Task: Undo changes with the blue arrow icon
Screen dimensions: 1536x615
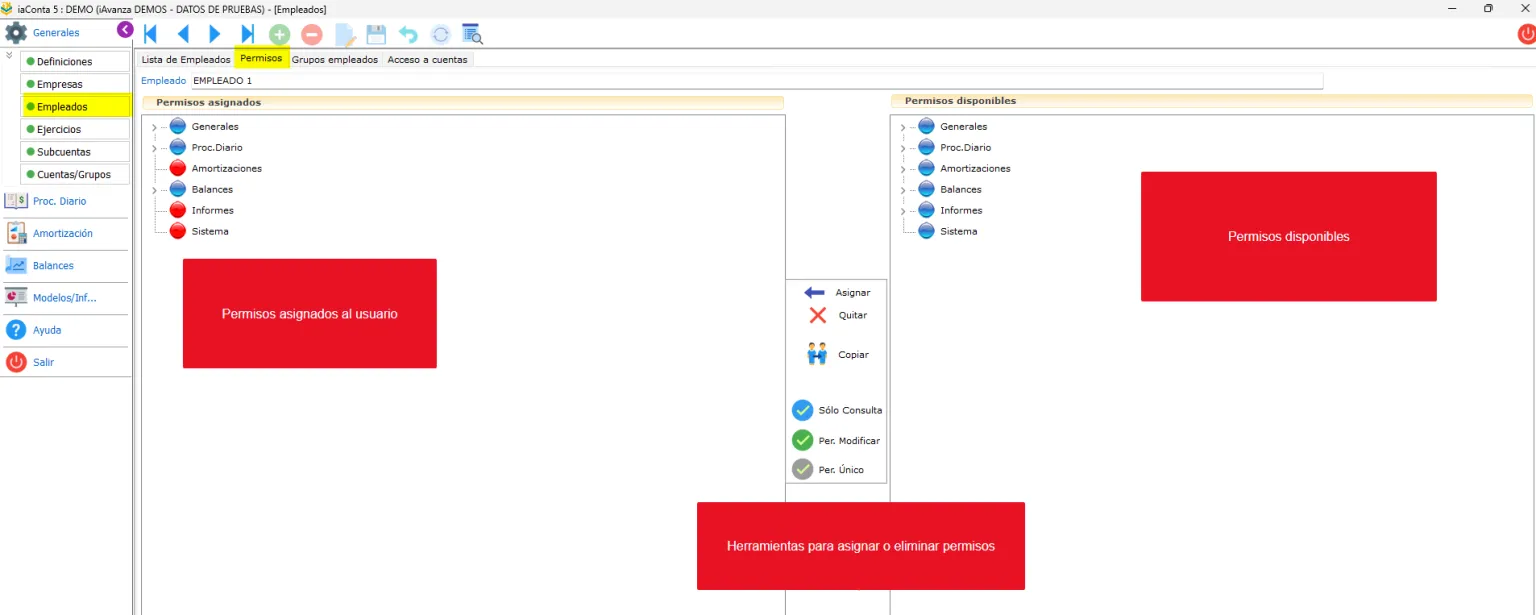Action: tap(408, 34)
